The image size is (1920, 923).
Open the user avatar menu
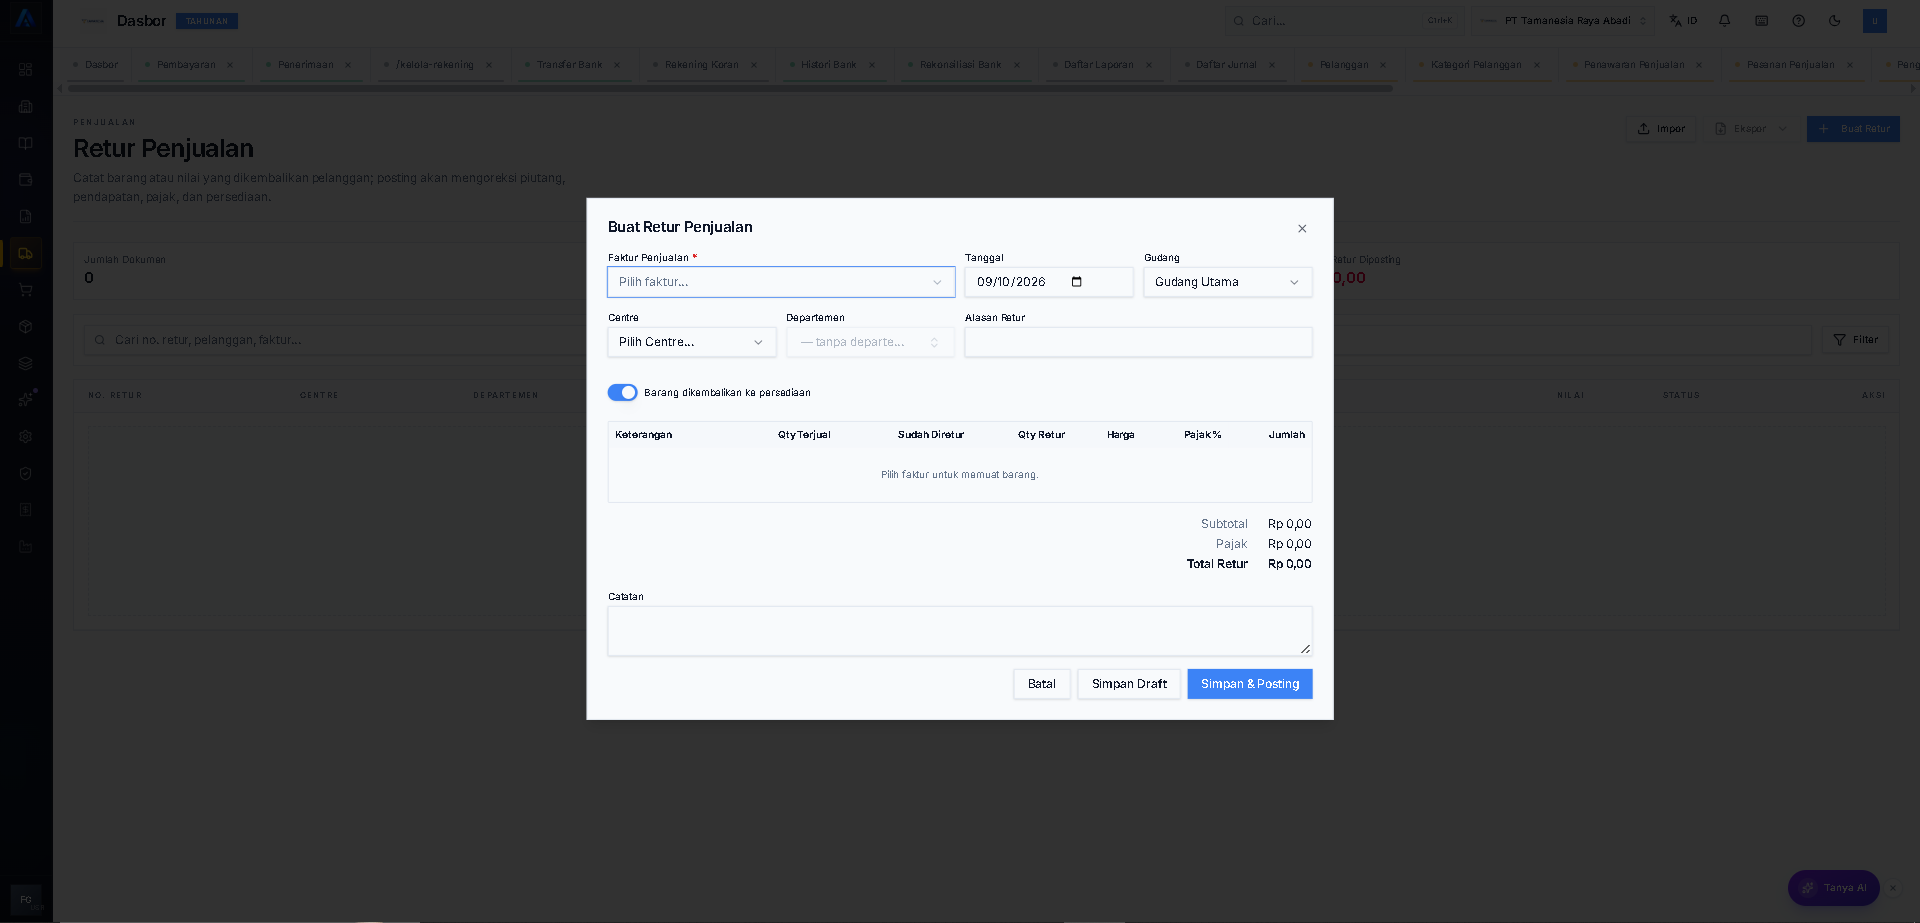[x=1875, y=21]
